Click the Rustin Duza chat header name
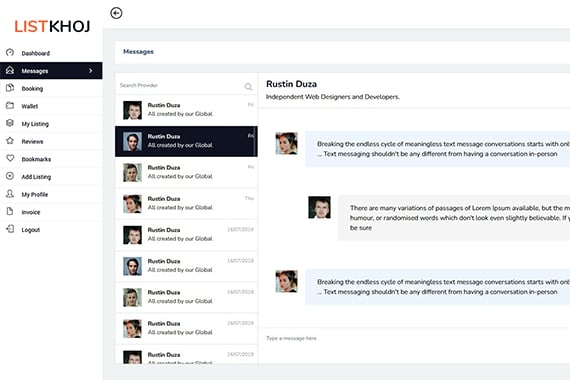This screenshot has height=380, width=570. point(291,84)
